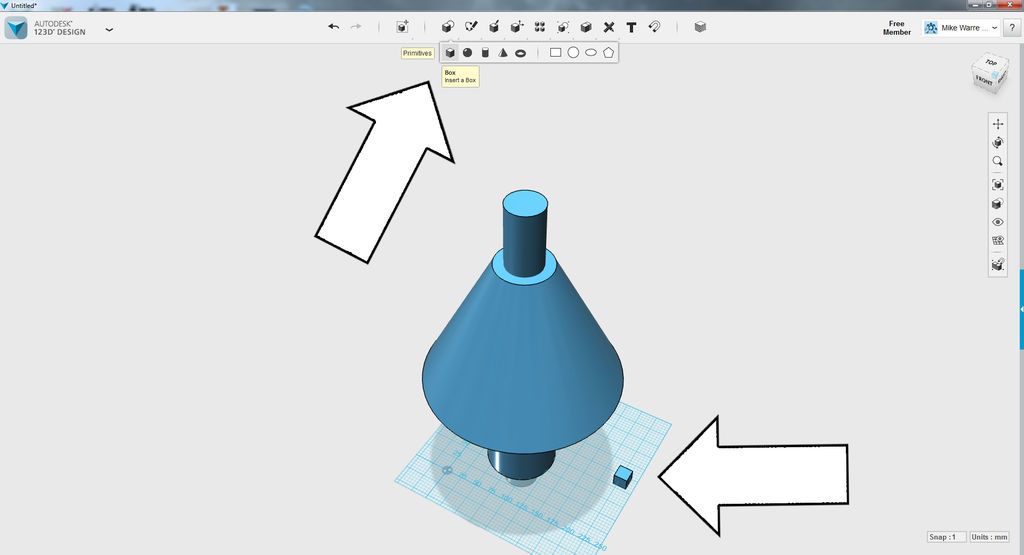Screen dimensions: 1024x555
Task: Toggle visibility with the eye icon
Action: (x=997, y=222)
